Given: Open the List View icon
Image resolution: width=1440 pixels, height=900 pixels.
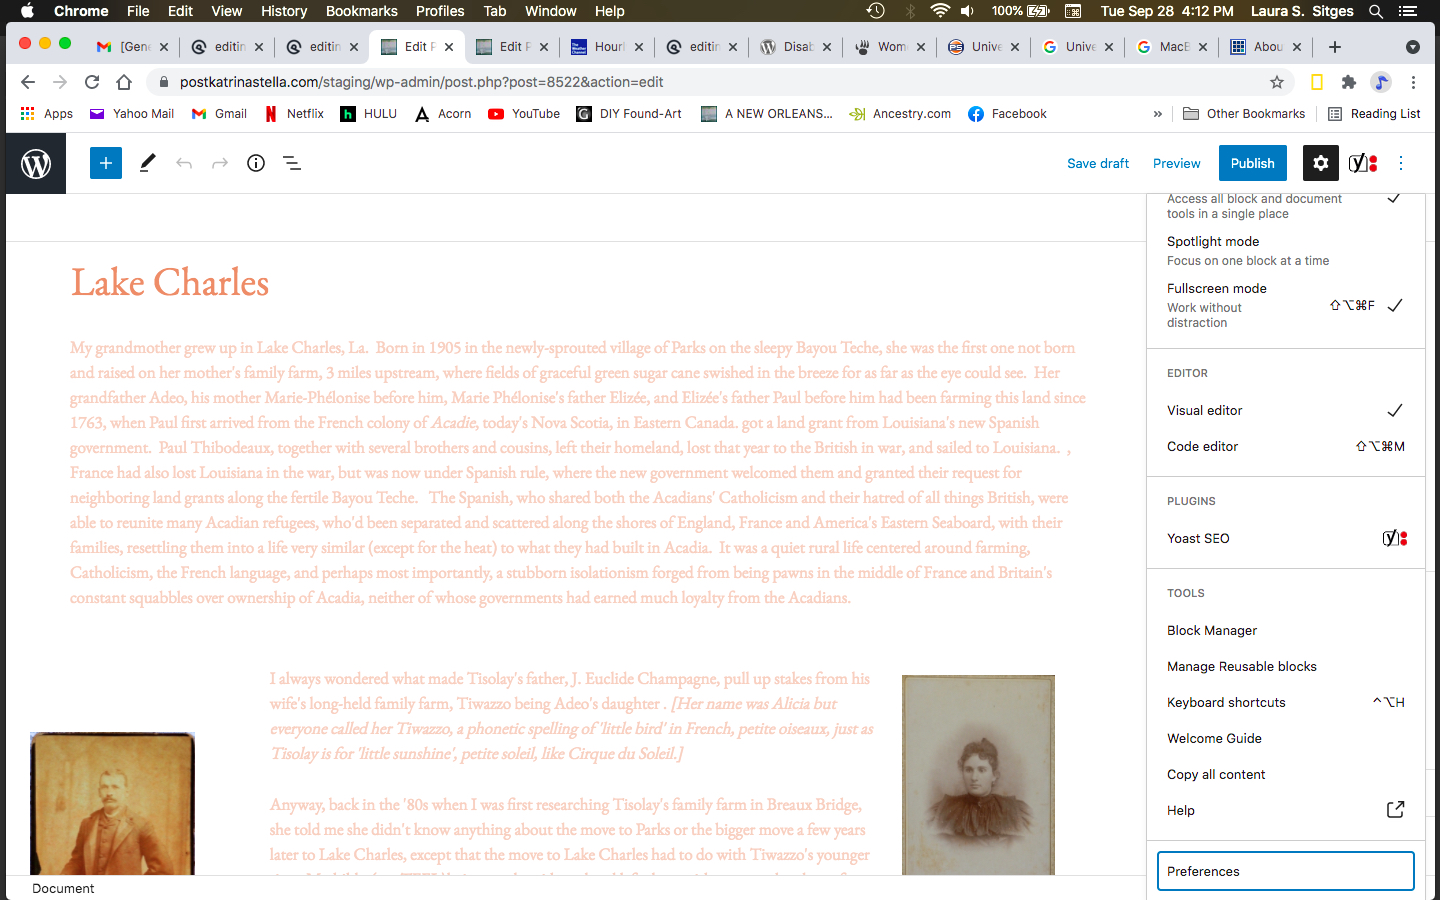Looking at the screenshot, I should 292,163.
